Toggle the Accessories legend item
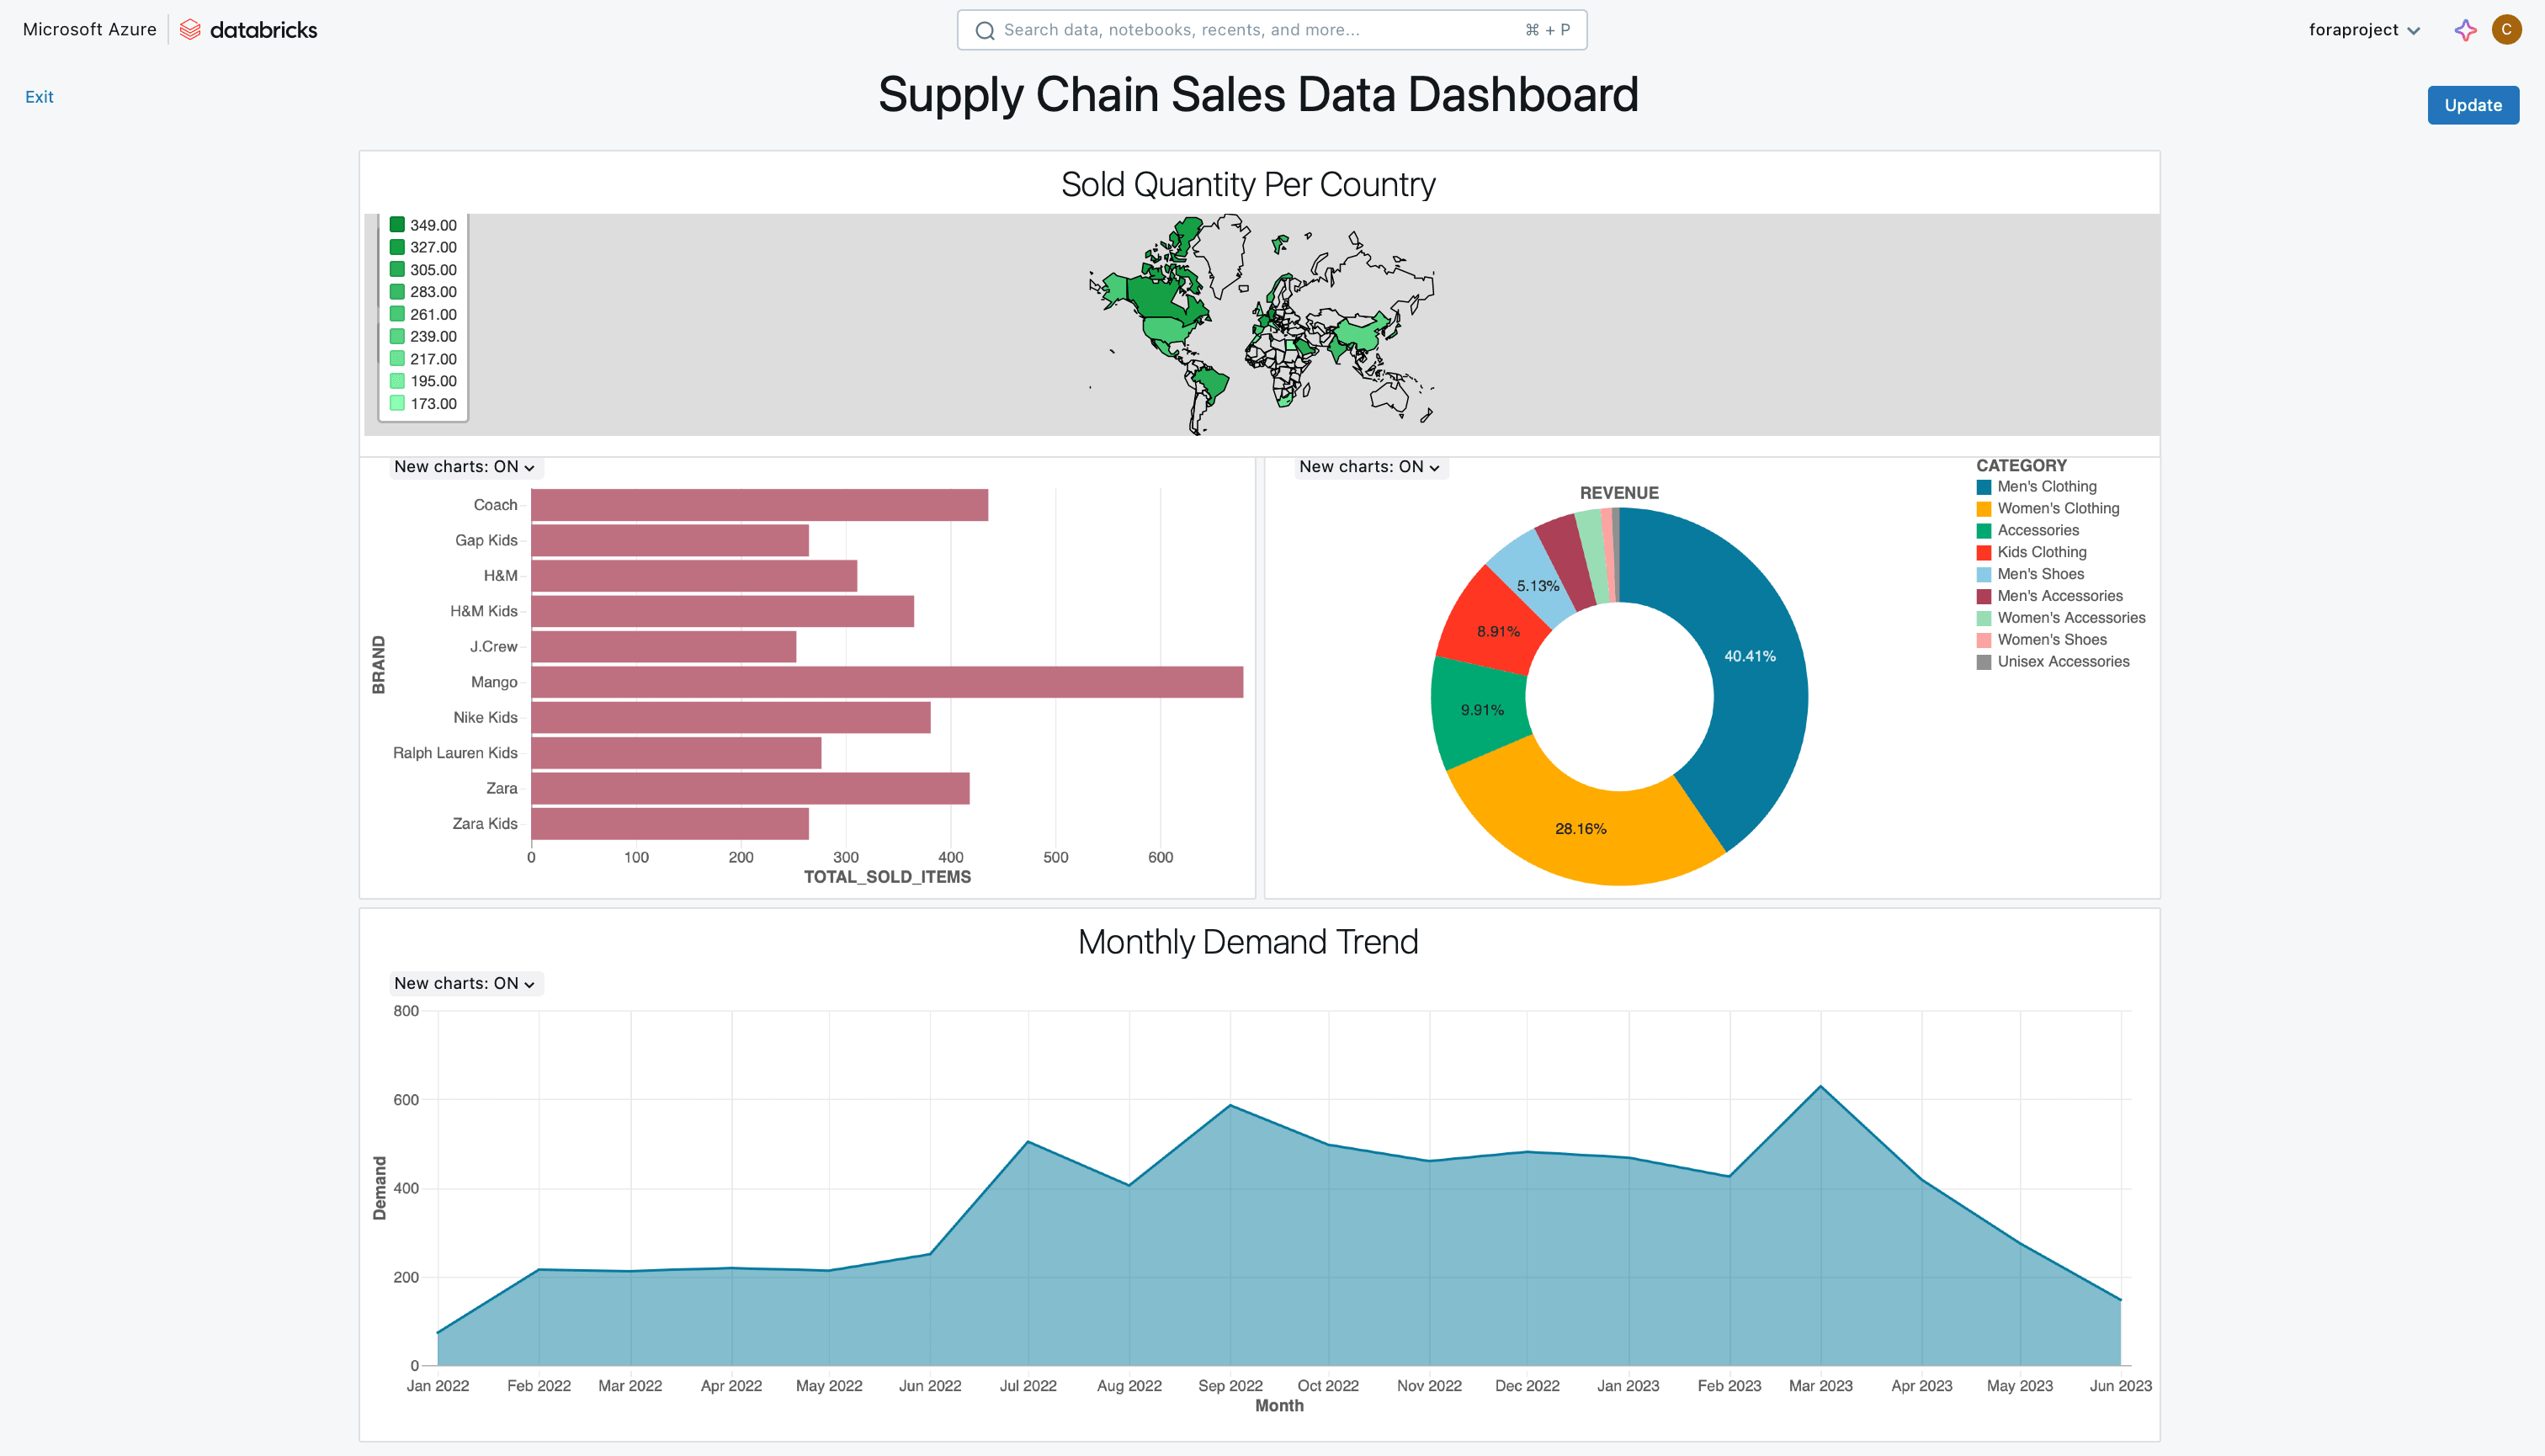Image resolution: width=2545 pixels, height=1456 pixels. (x=2037, y=530)
